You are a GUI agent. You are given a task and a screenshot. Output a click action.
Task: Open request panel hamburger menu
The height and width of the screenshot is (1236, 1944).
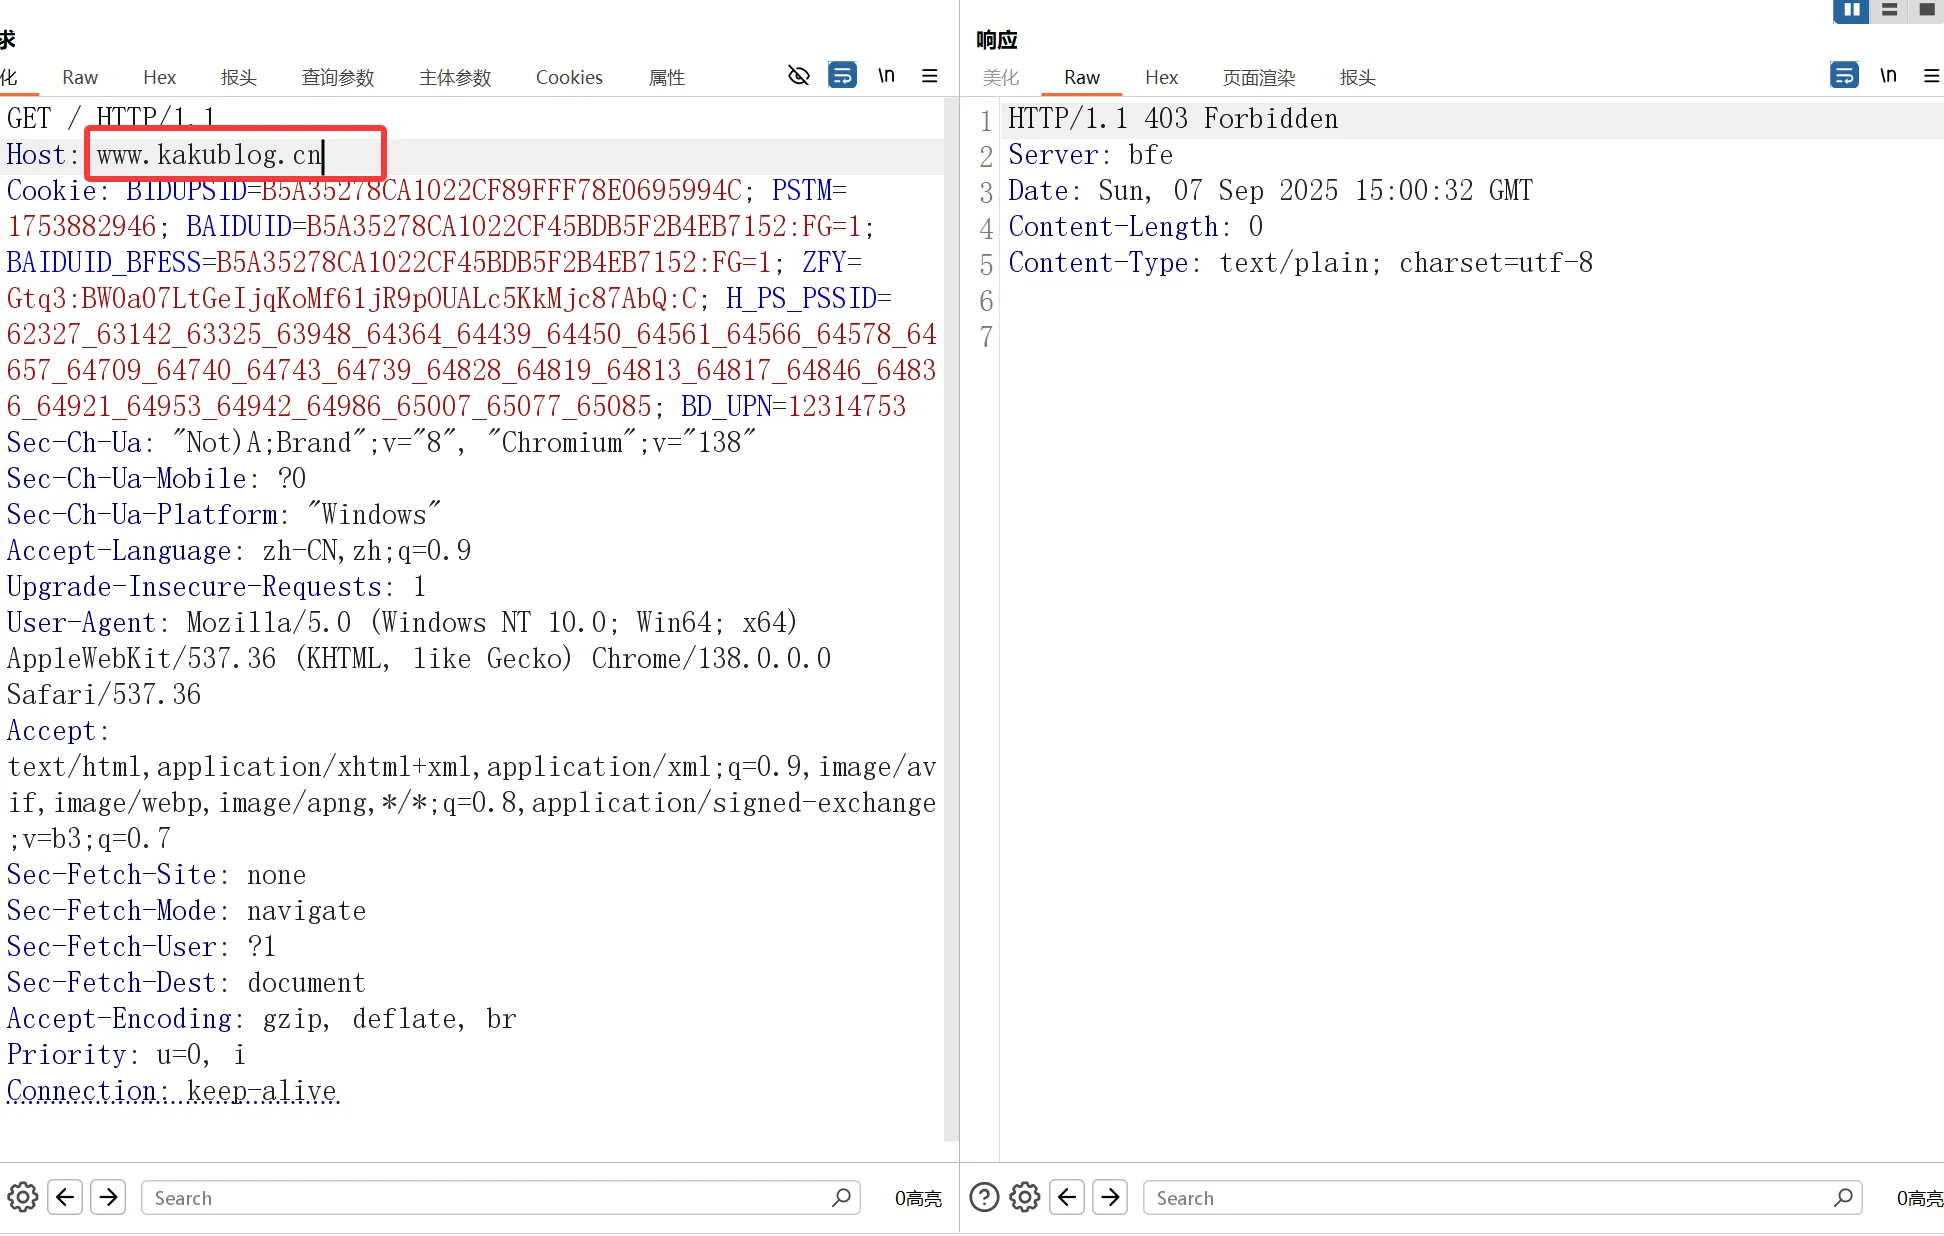[x=929, y=75]
